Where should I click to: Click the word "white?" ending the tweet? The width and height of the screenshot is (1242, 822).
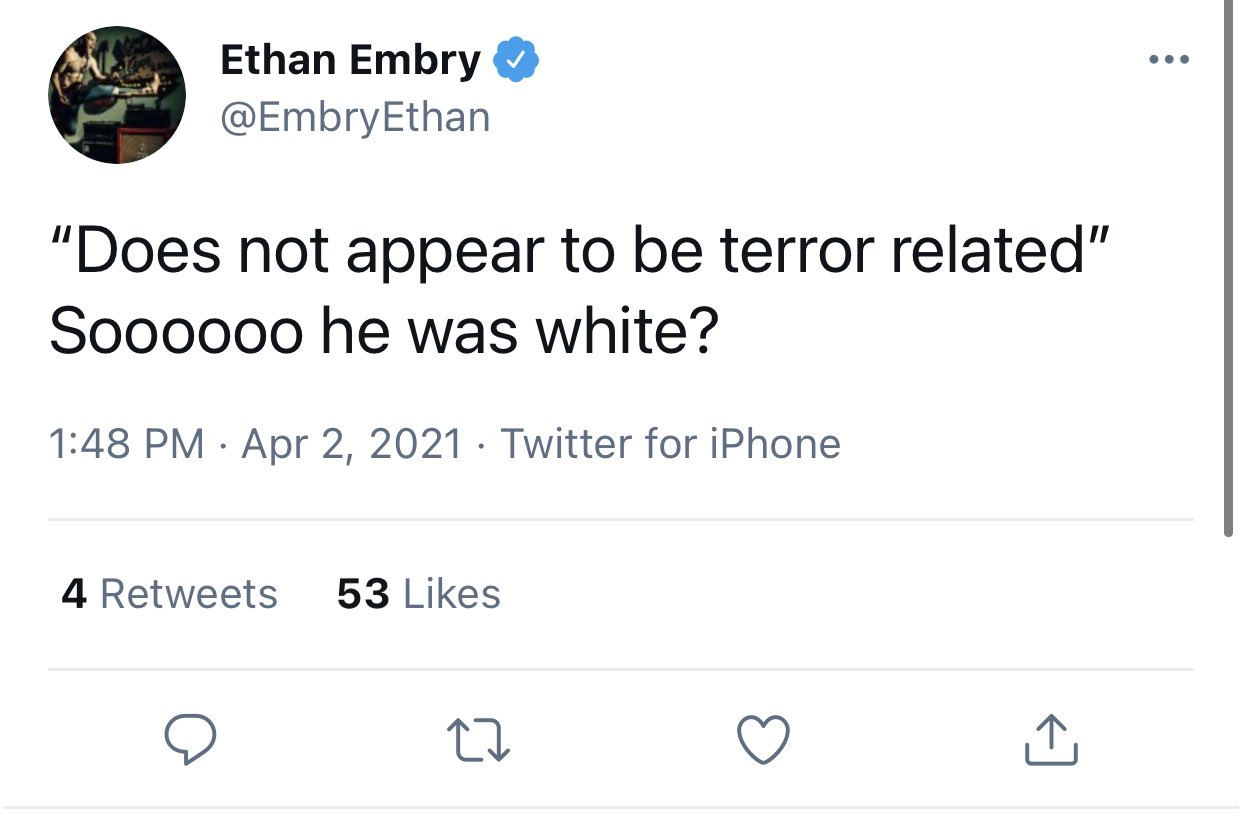coord(627,332)
